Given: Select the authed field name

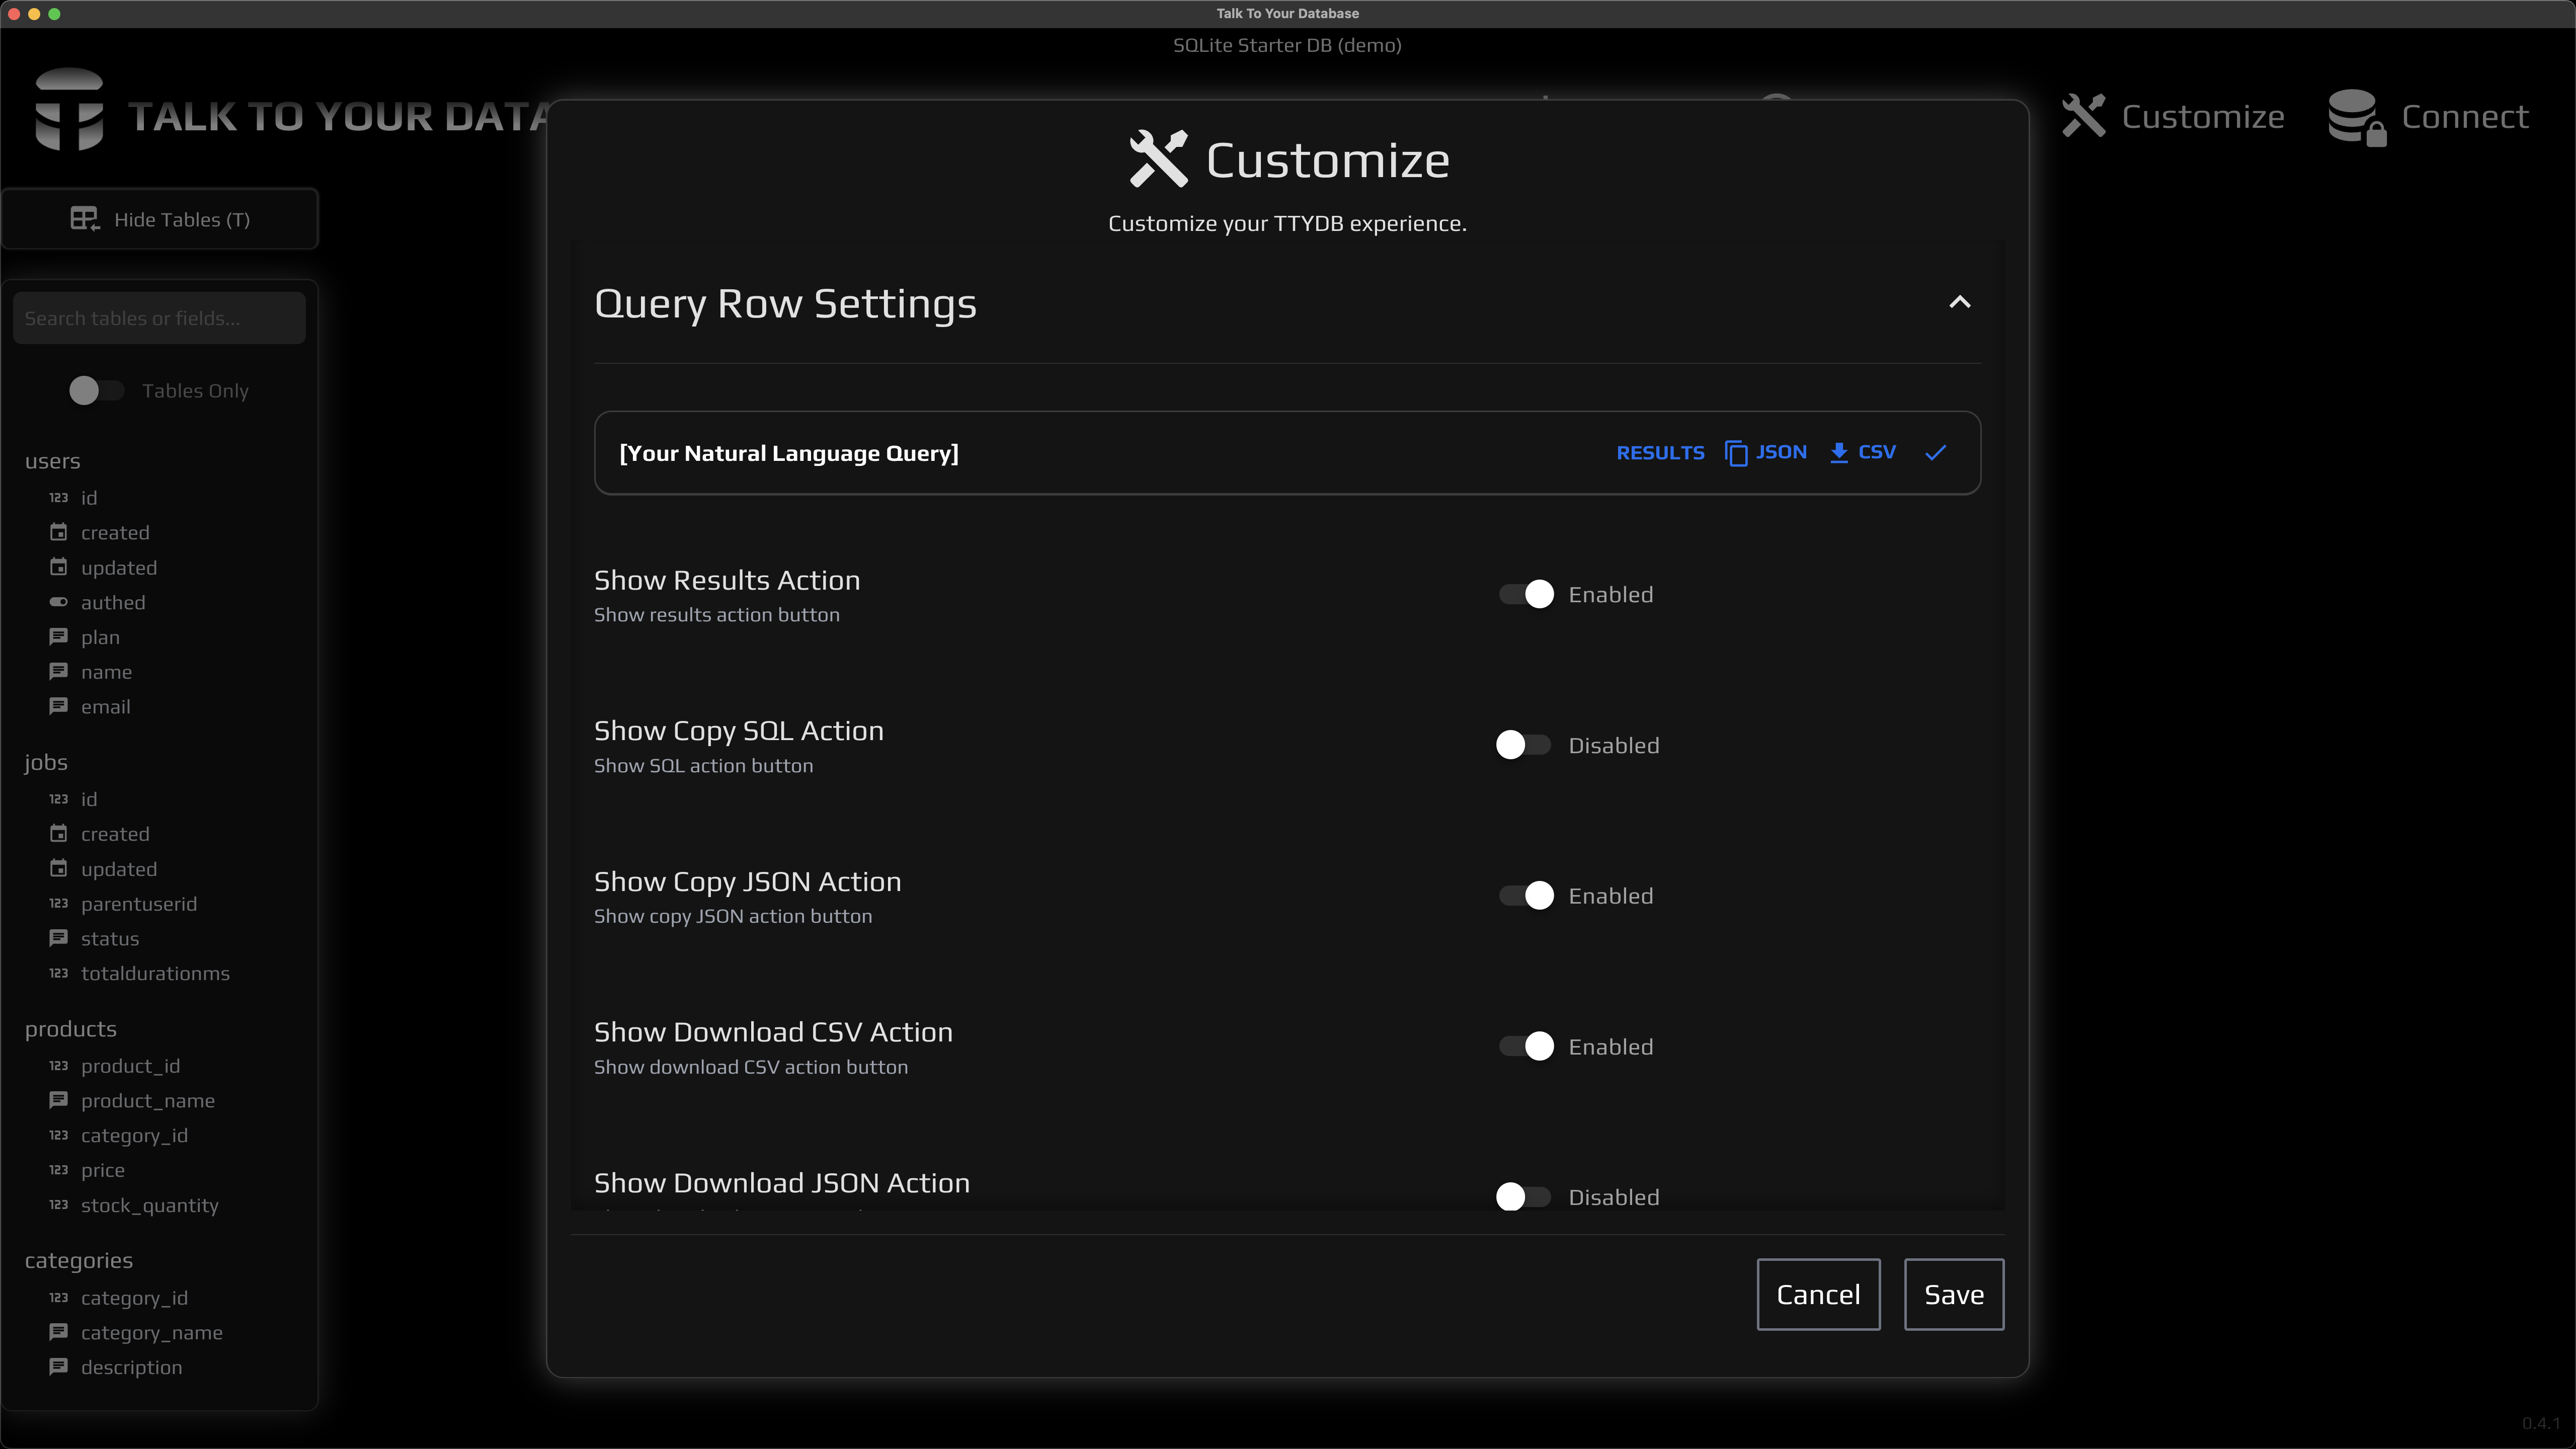Looking at the screenshot, I should click(113, 602).
